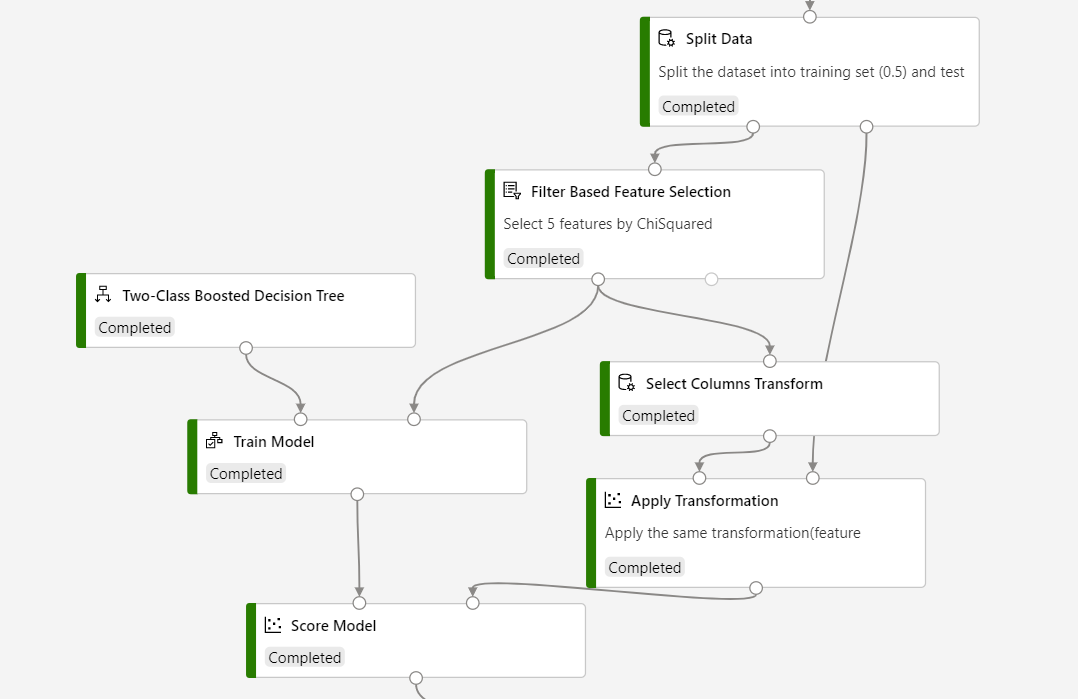Click the Select Columns Transform icon
1078x699 pixels.
click(627, 382)
